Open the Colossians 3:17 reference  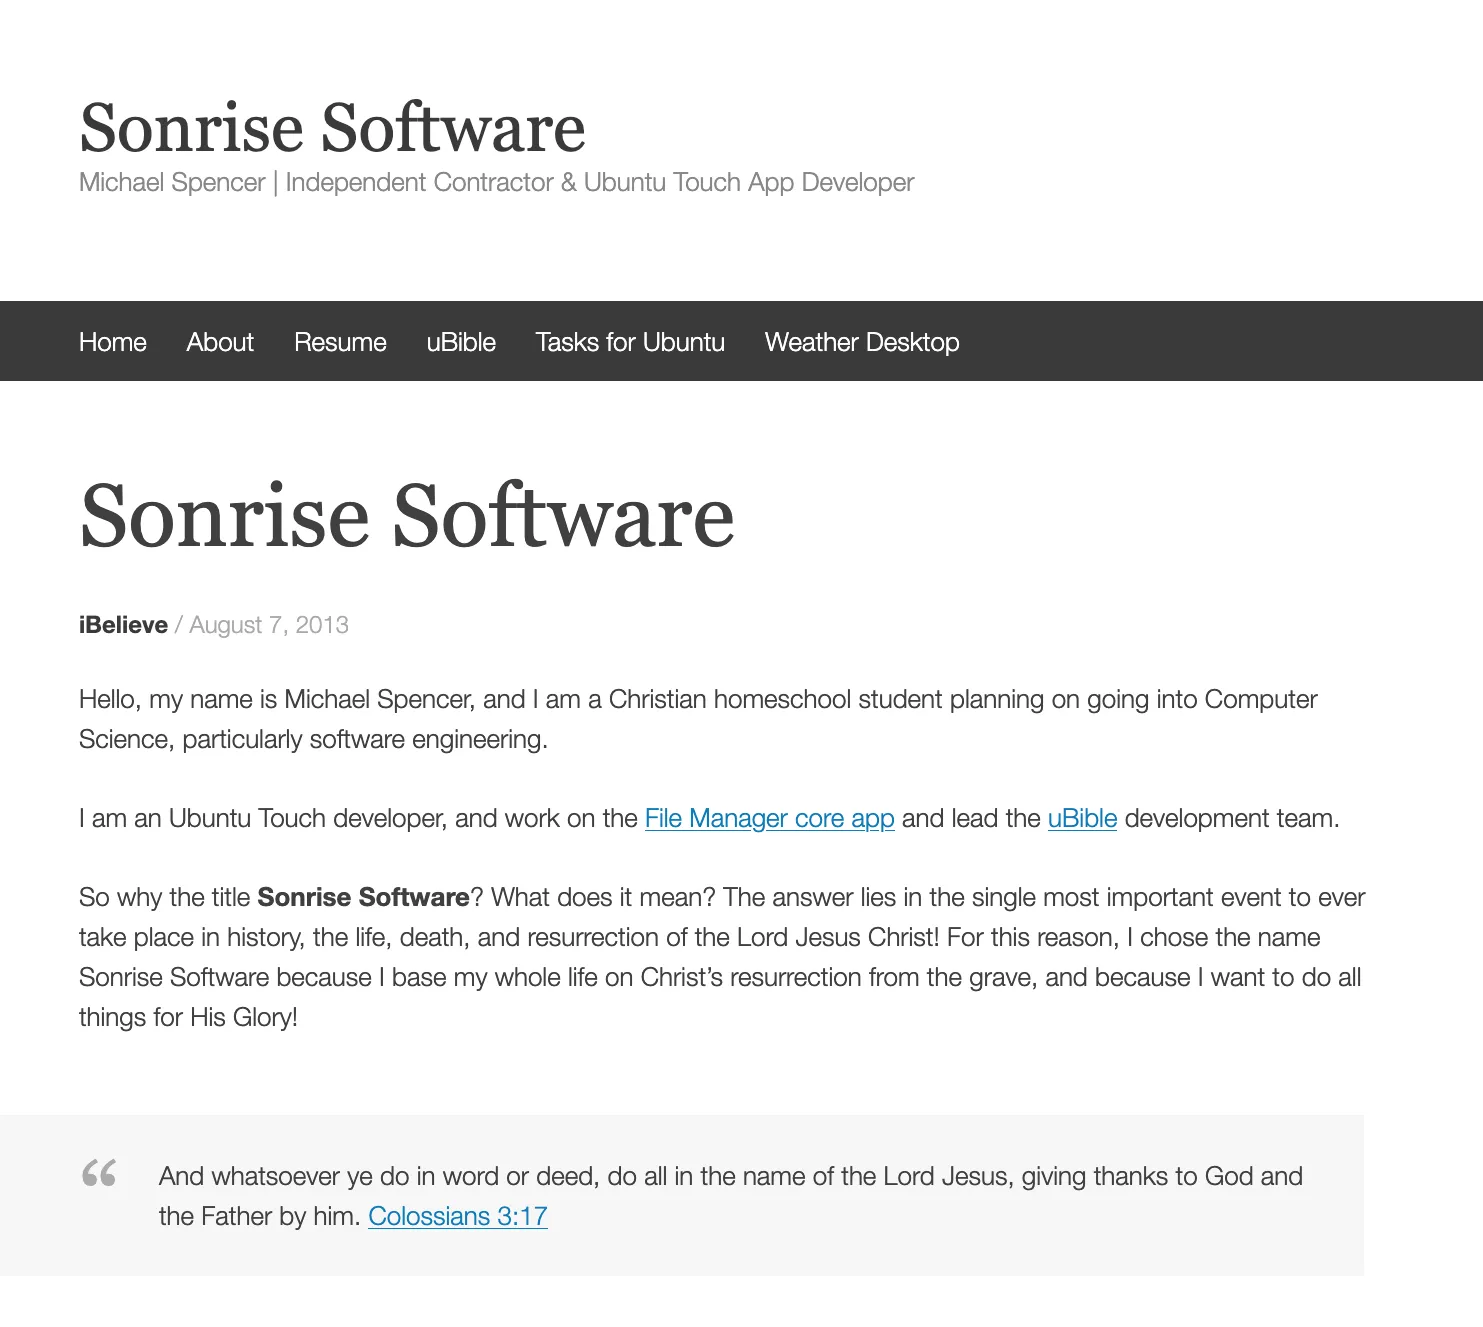click(x=458, y=1216)
